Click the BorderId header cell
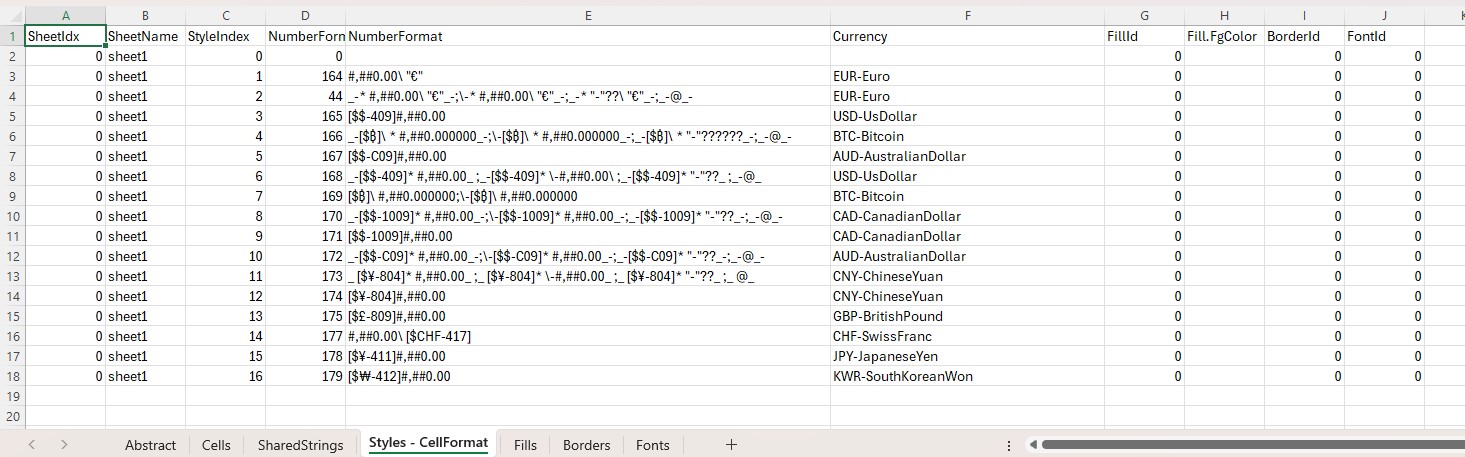1465x457 pixels. click(x=1304, y=36)
